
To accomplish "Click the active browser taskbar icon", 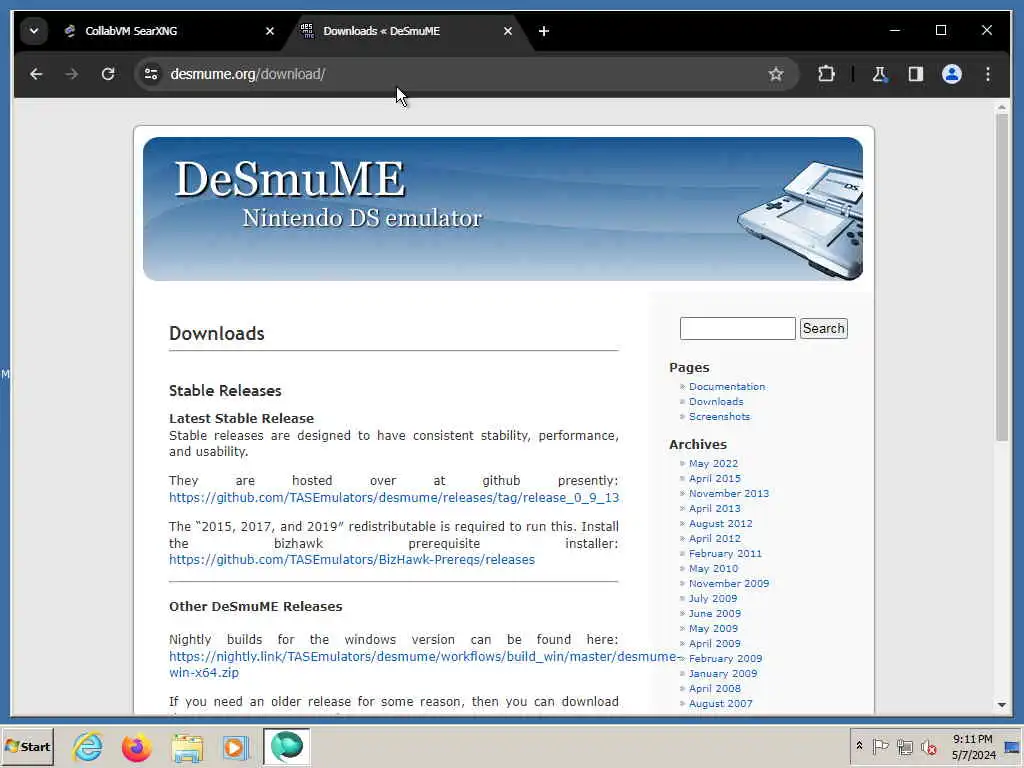I will 287,746.
